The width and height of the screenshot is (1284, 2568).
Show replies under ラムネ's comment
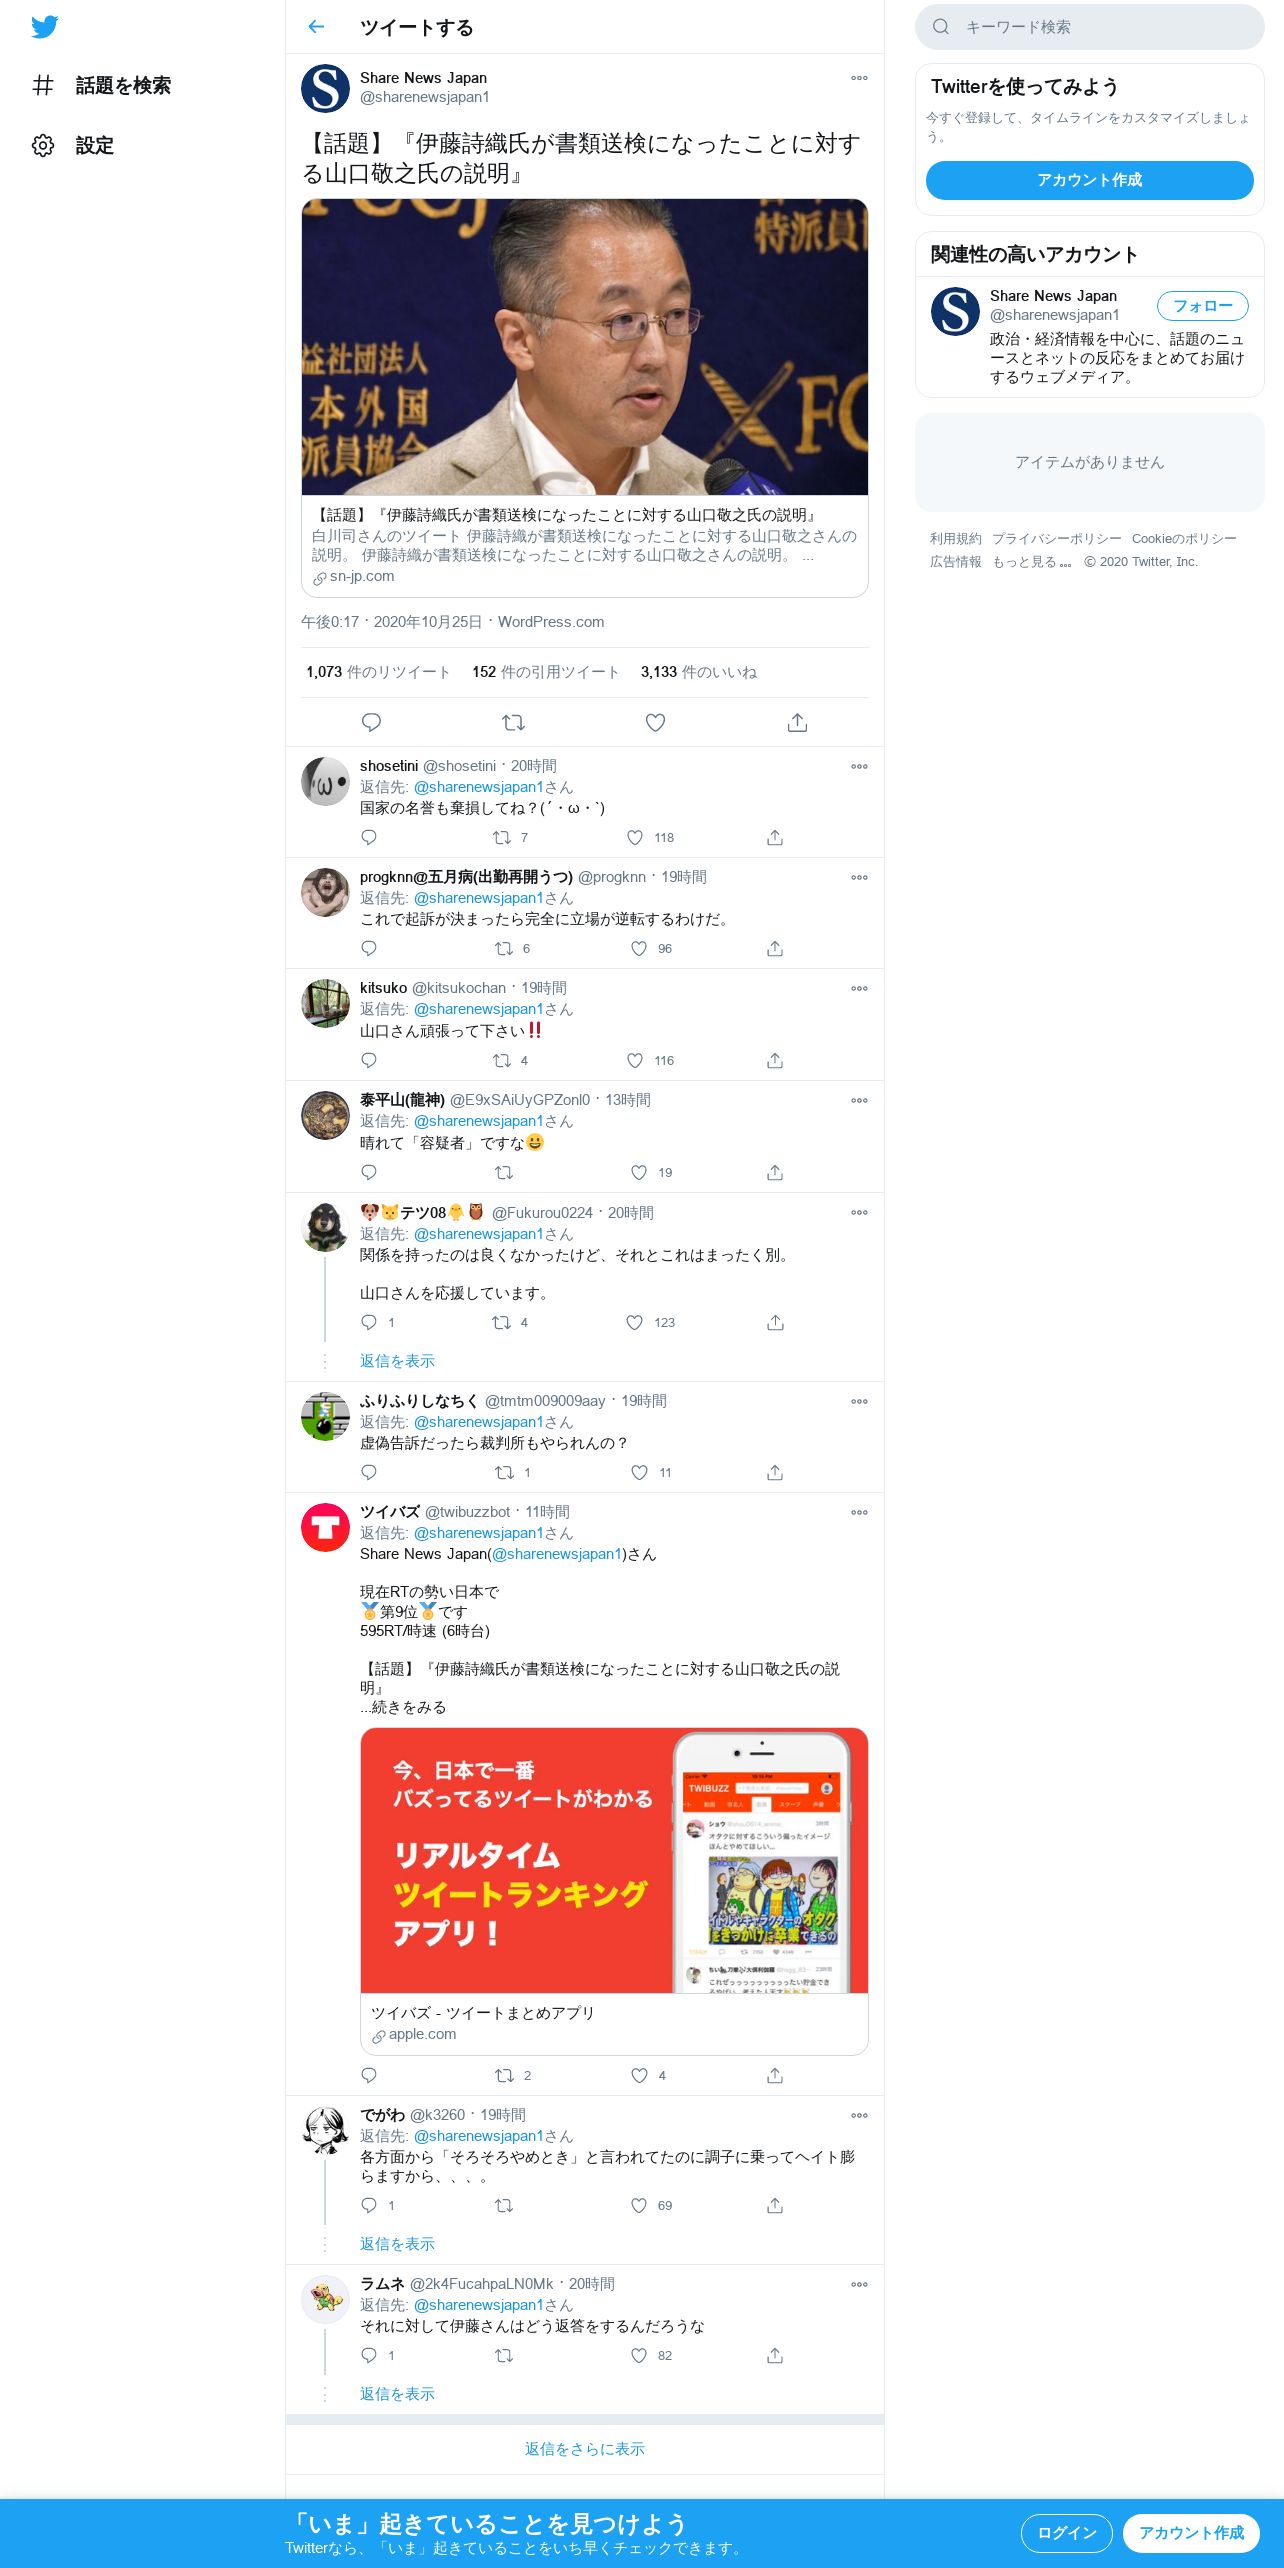point(397,2394)
